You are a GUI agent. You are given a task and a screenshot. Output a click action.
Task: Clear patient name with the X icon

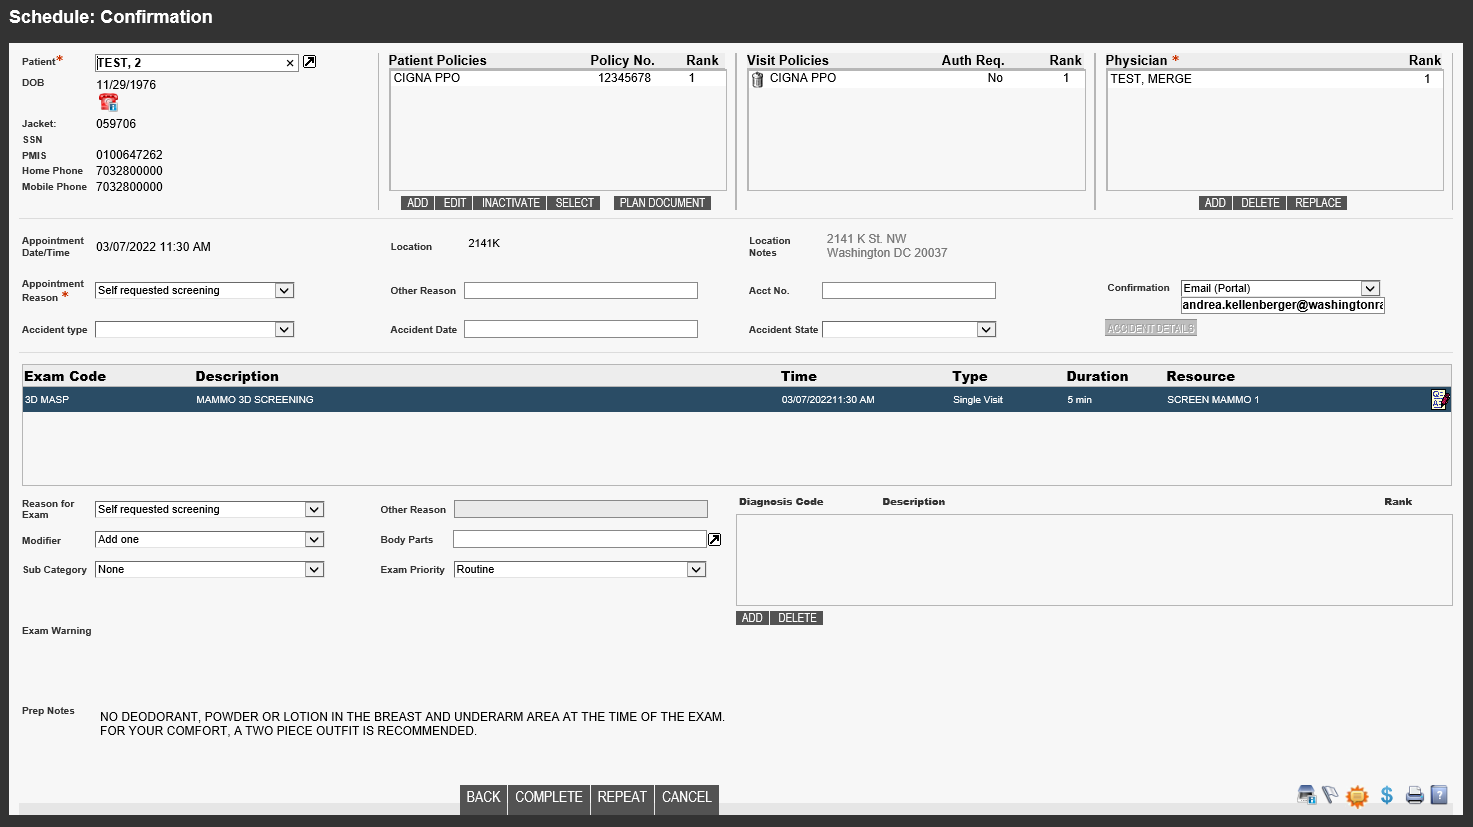pyautogui.click(x=290, y=63)
